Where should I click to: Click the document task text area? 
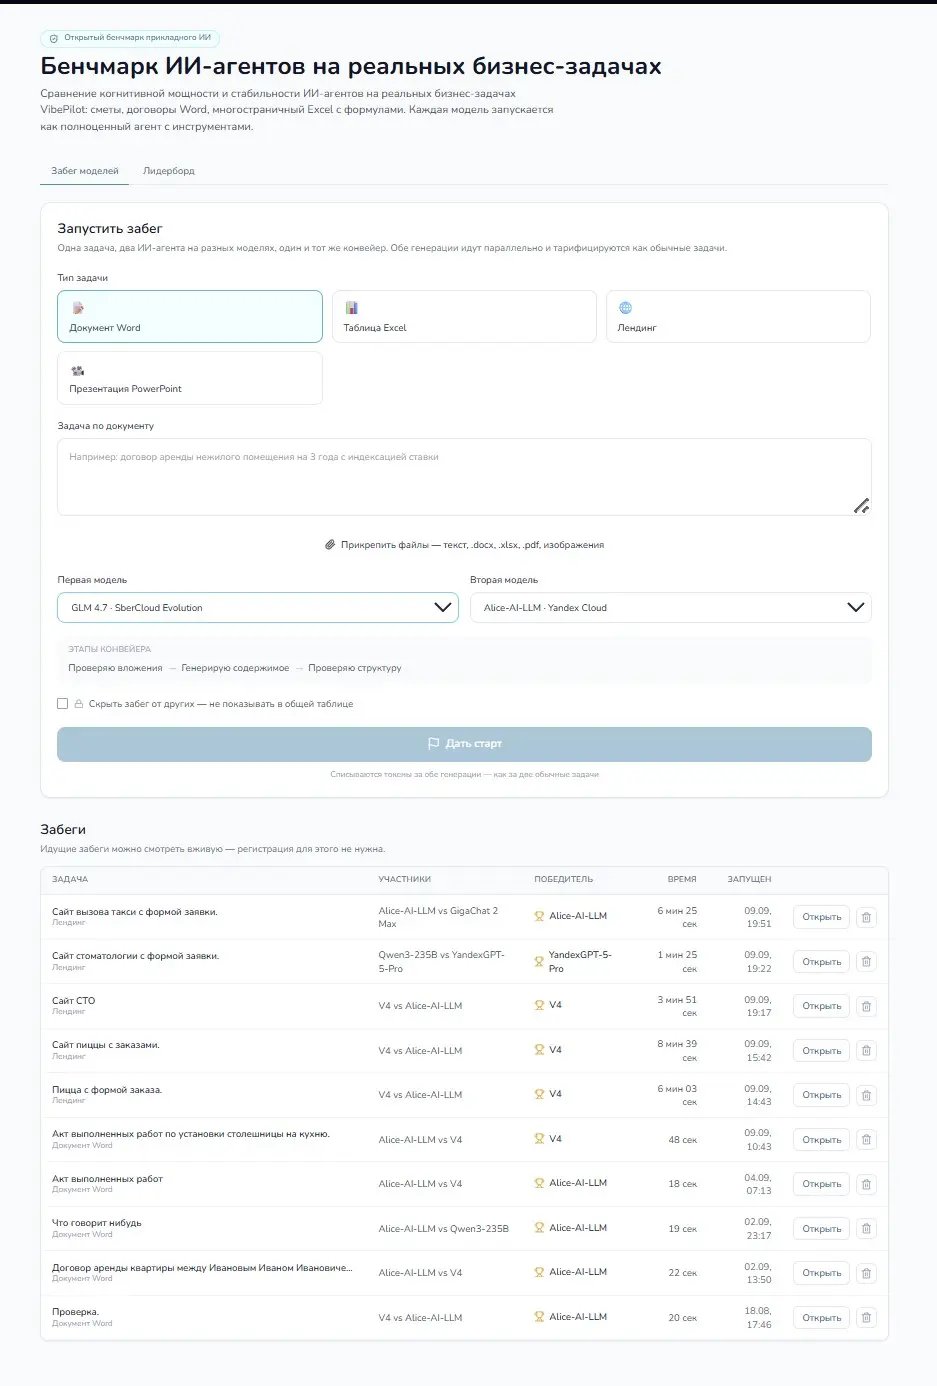tap(464, 477)
